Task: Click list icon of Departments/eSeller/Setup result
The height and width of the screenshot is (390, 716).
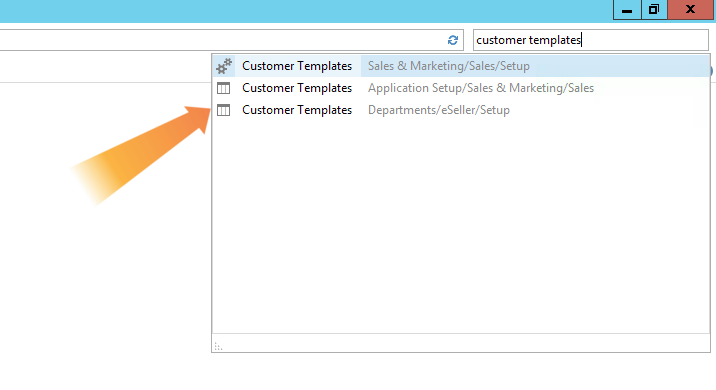Action: [223, 110]
